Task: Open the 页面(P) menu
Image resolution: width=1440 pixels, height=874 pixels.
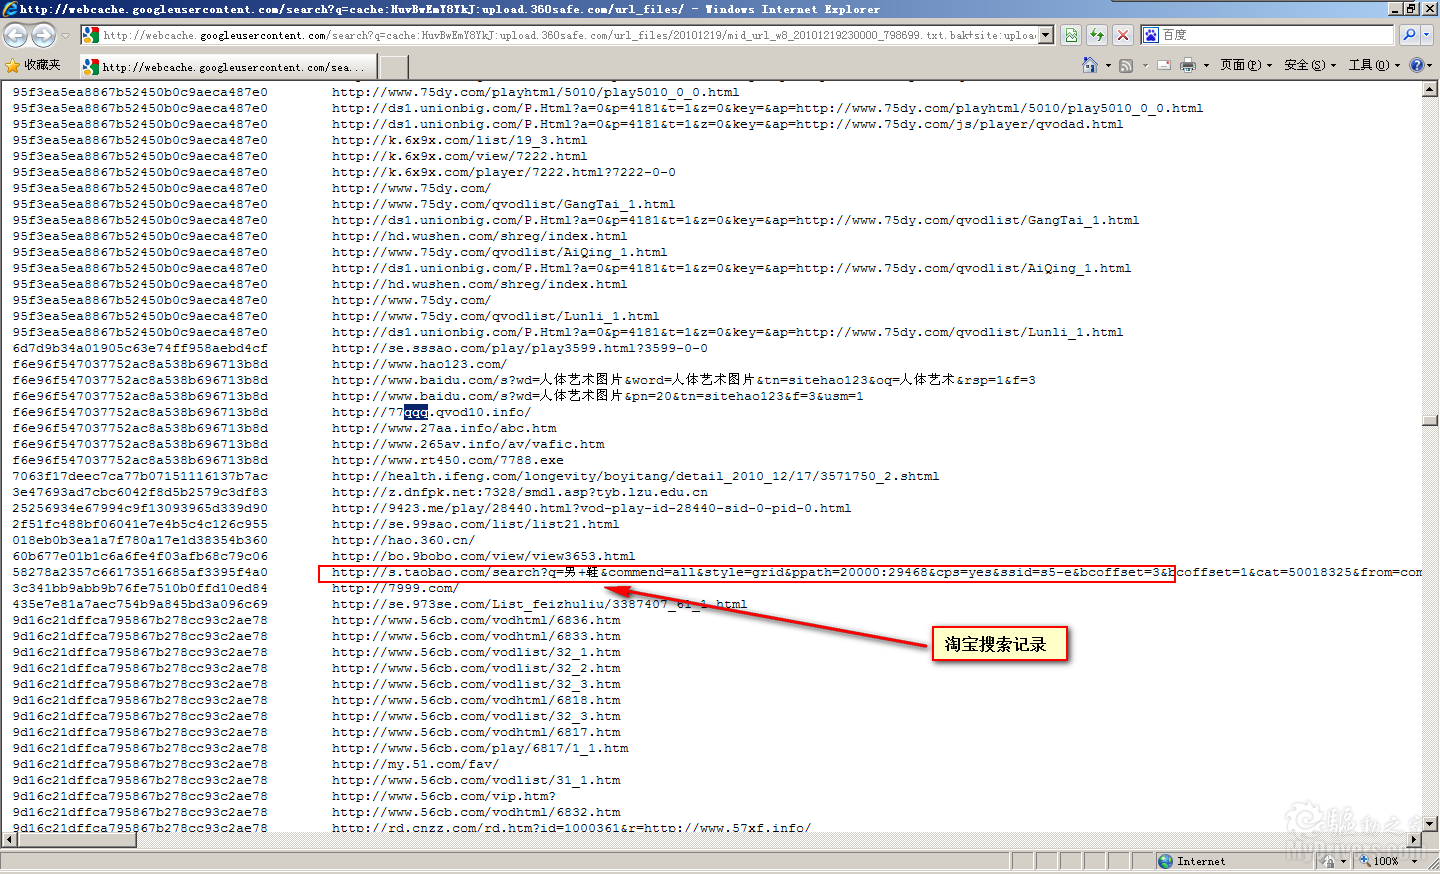Action: (x=1246, y=65)
